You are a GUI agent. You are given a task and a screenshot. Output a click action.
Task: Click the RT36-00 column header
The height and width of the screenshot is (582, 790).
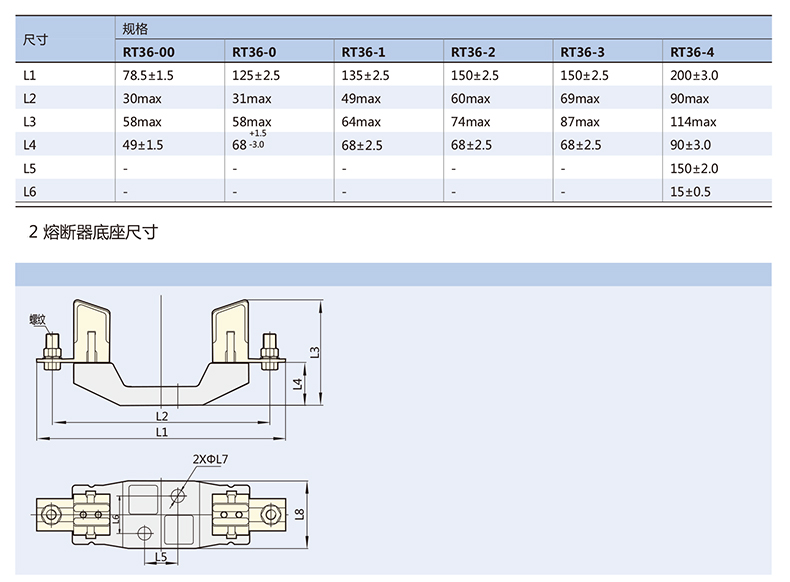click(x=146, y=52)
